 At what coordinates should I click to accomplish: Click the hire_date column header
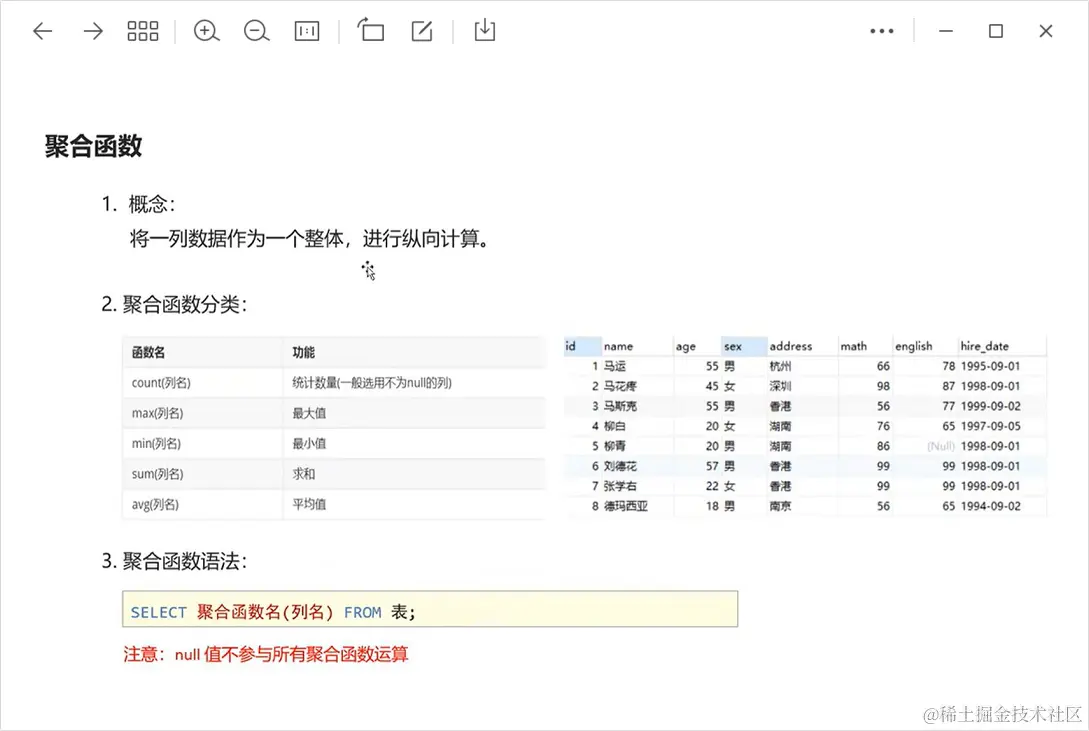pos(1001,346)
